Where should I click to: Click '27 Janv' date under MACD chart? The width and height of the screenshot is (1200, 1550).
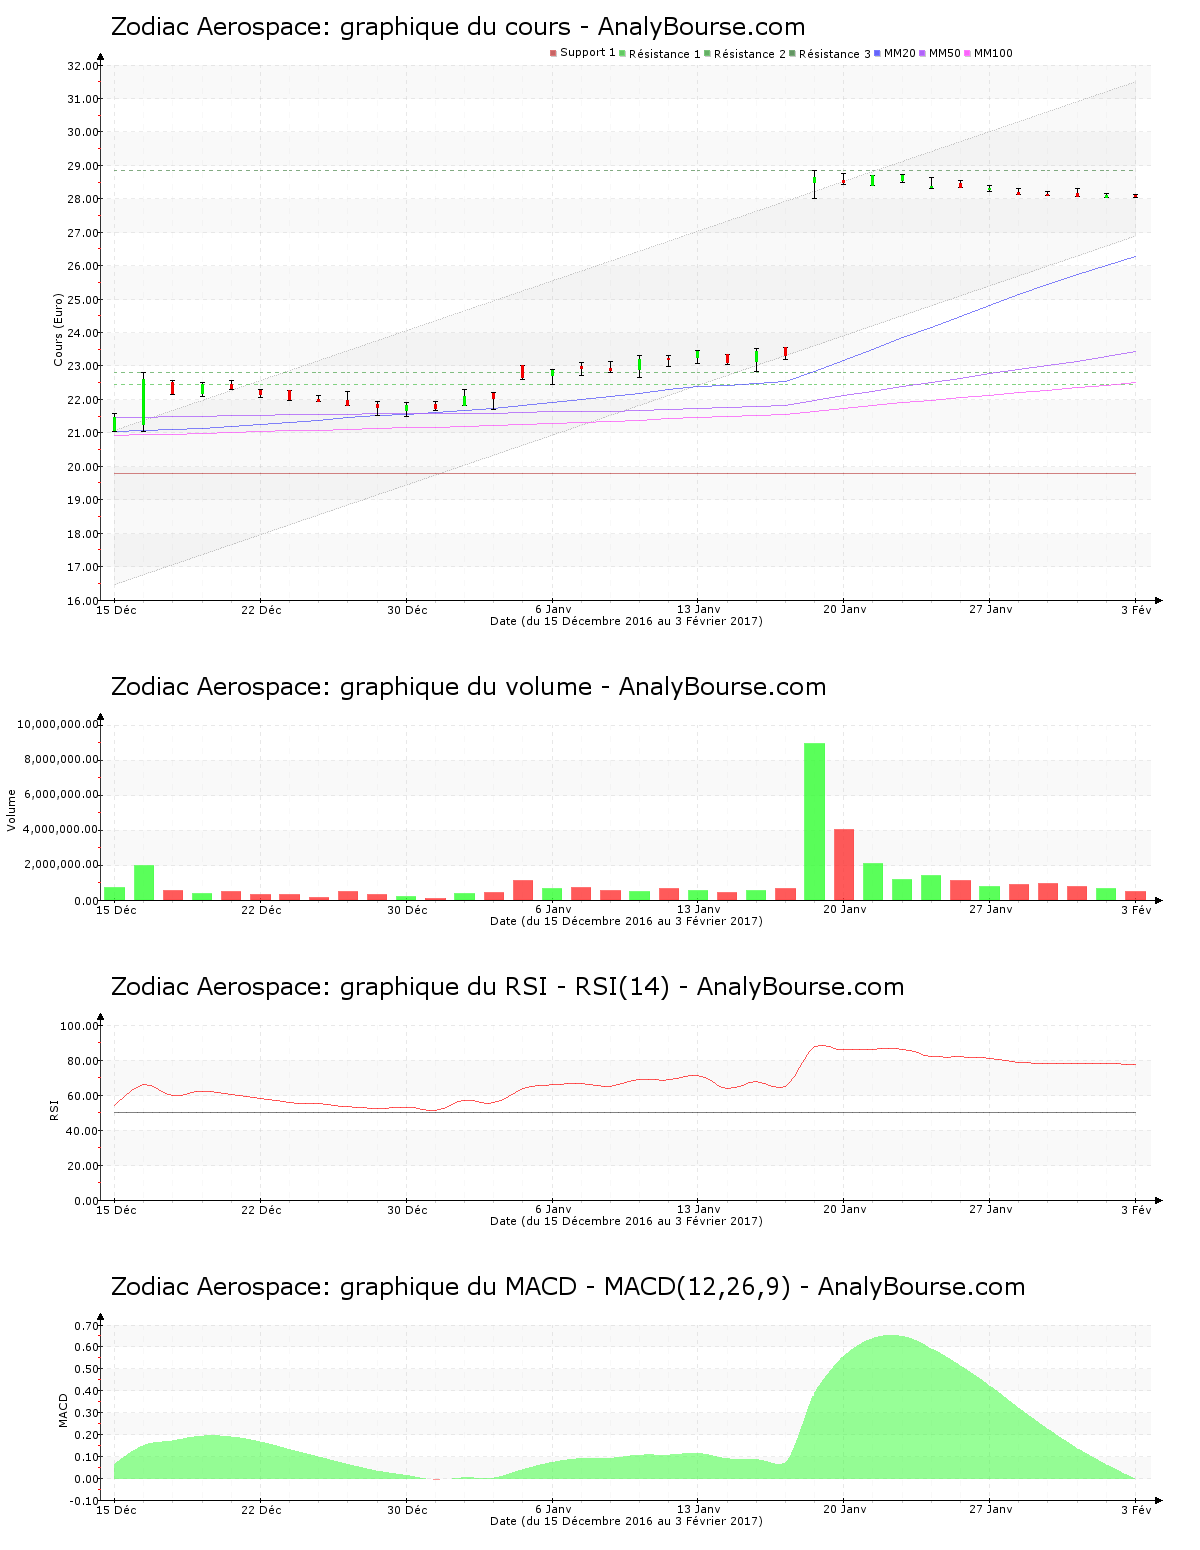click(x=991, y=1510)
